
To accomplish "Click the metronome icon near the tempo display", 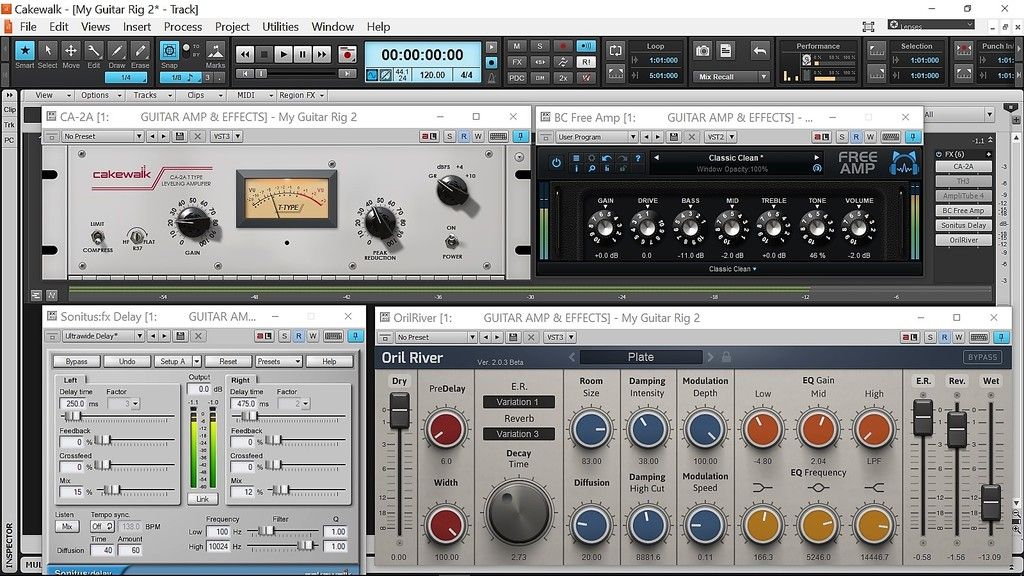I will 492,76.
